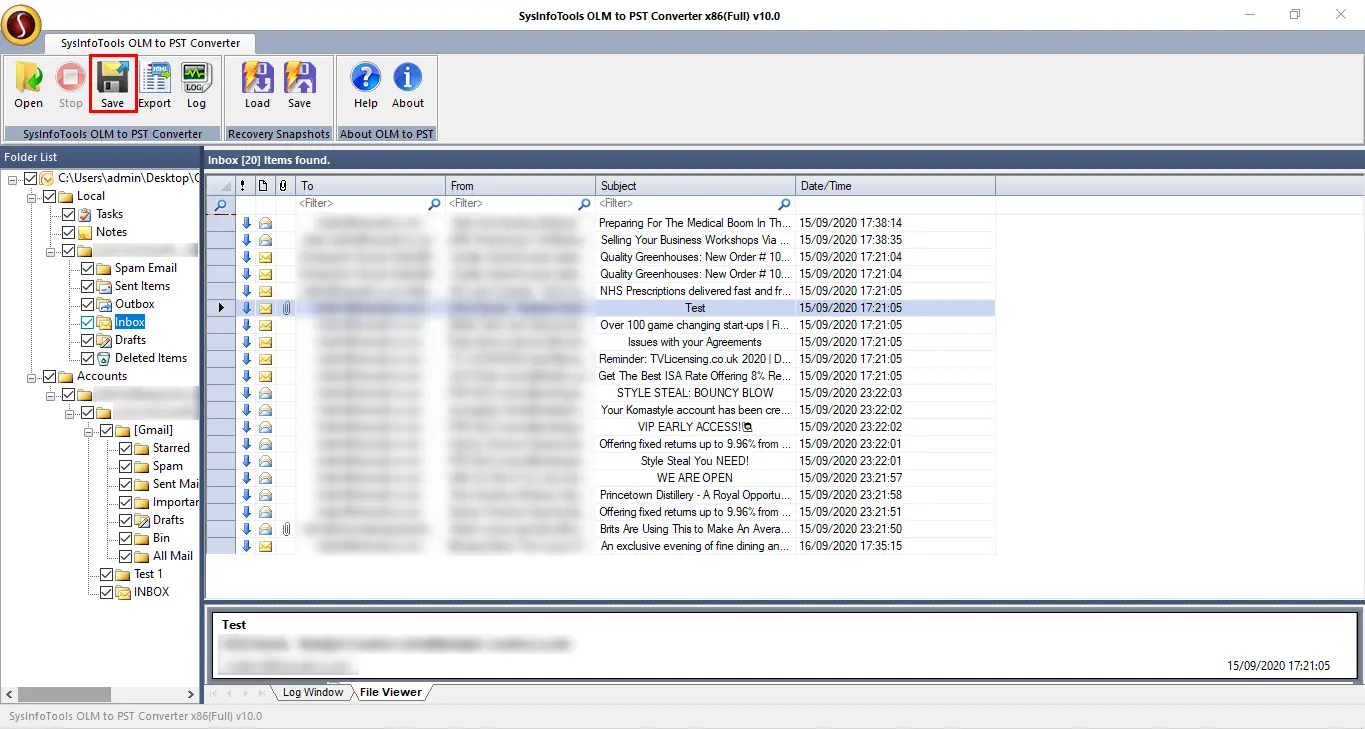Uncheck the Outbox checkbox
1365x729 pixels.
[x=87, y=304]
